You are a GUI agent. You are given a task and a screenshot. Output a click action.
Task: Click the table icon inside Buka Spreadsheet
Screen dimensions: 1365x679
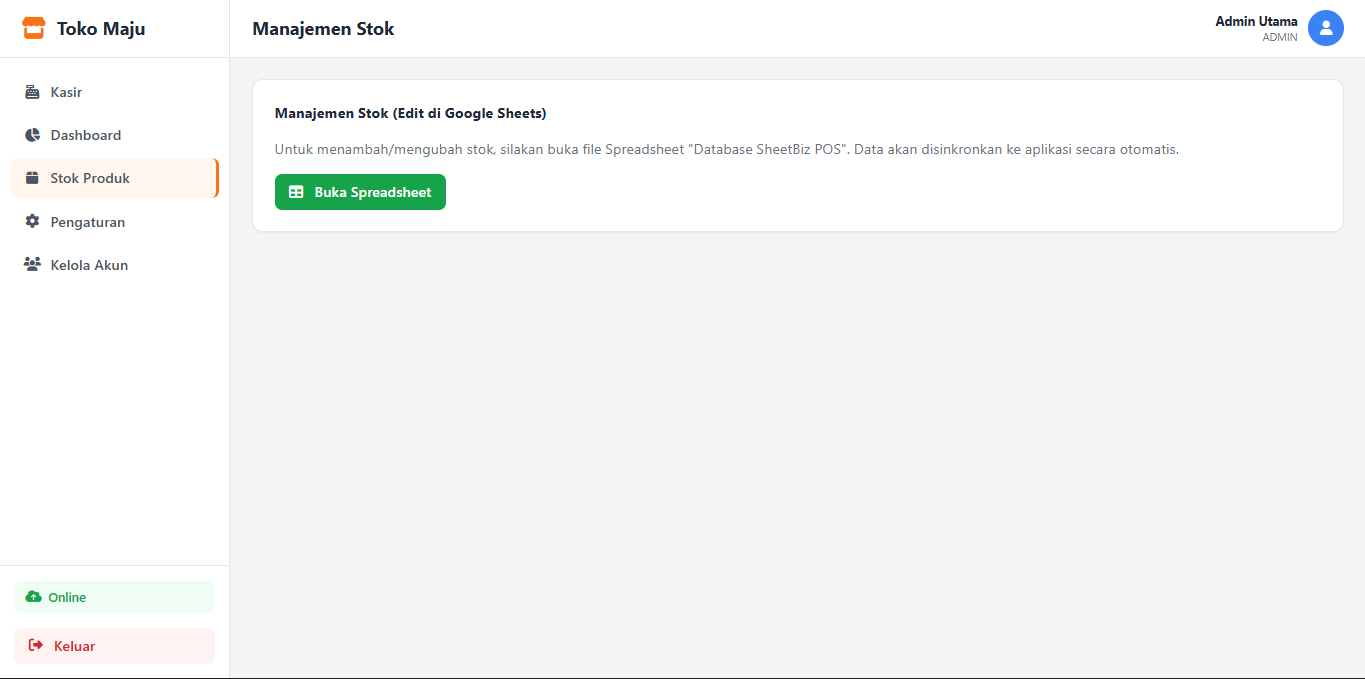coord(296,192)
